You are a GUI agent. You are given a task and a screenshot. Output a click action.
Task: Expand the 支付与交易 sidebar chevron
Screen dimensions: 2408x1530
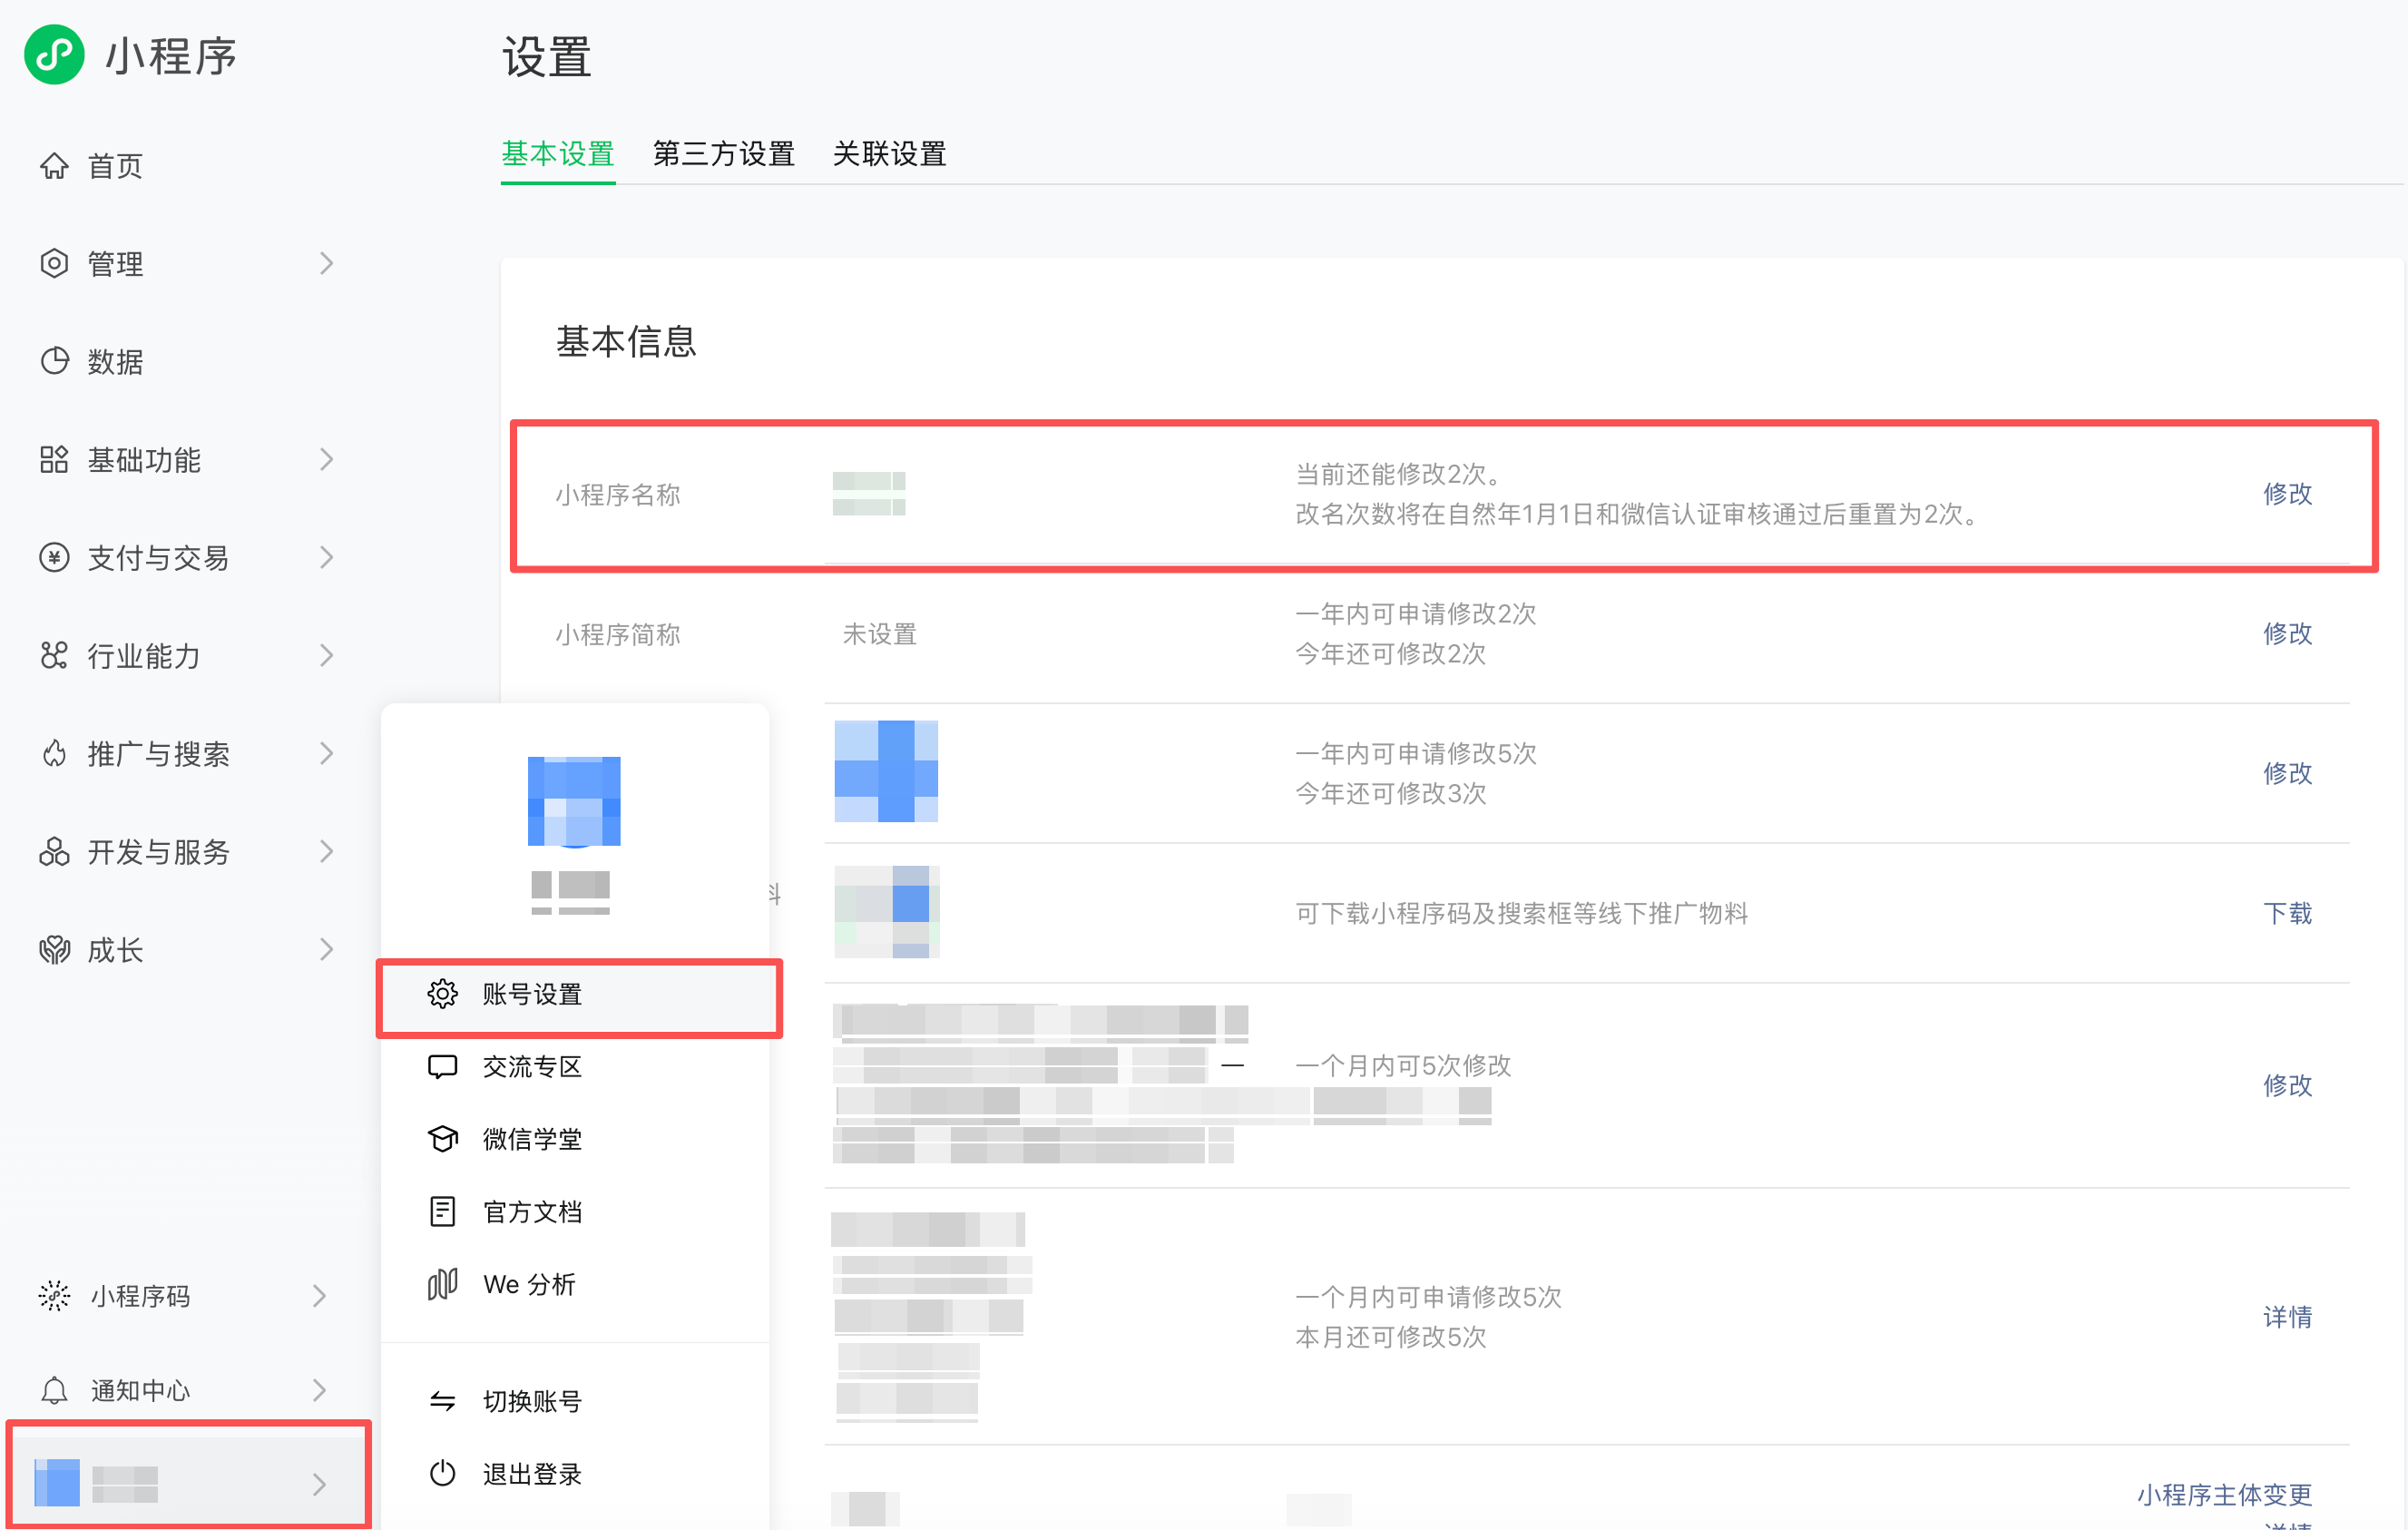326,557
